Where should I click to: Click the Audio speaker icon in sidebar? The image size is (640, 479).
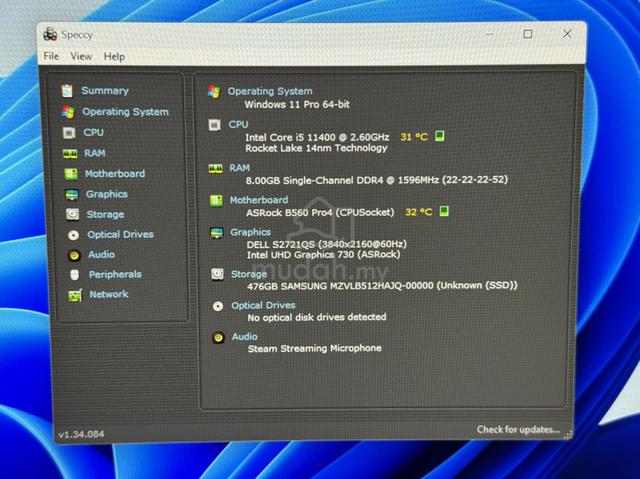point(74,255)
